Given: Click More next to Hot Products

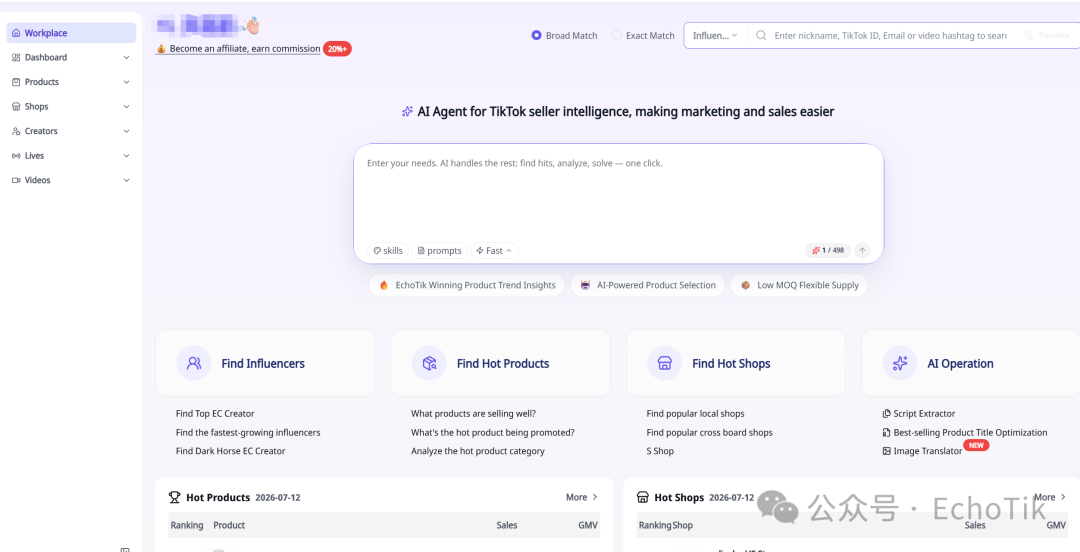Looking at the screenshot, I should [x=581, y=497].
